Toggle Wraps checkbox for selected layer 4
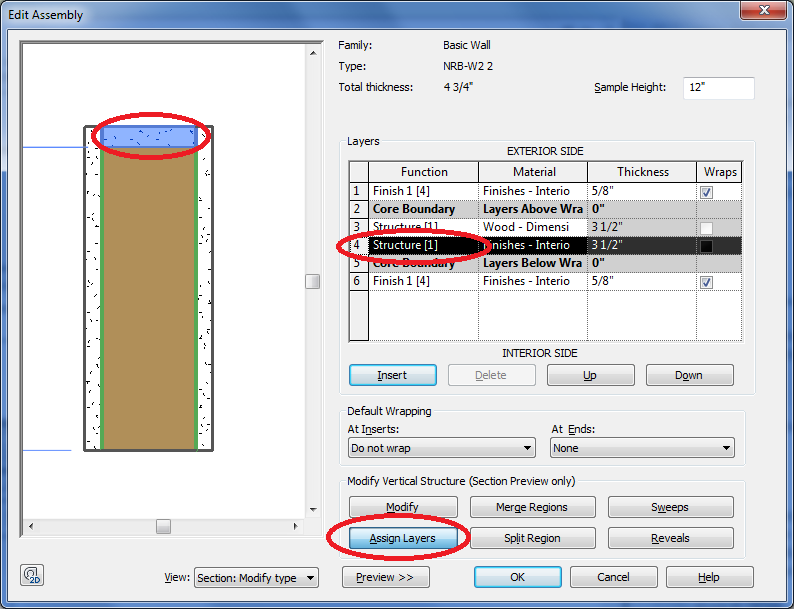Viewport: 794px width, 609px height. [706, 246]
